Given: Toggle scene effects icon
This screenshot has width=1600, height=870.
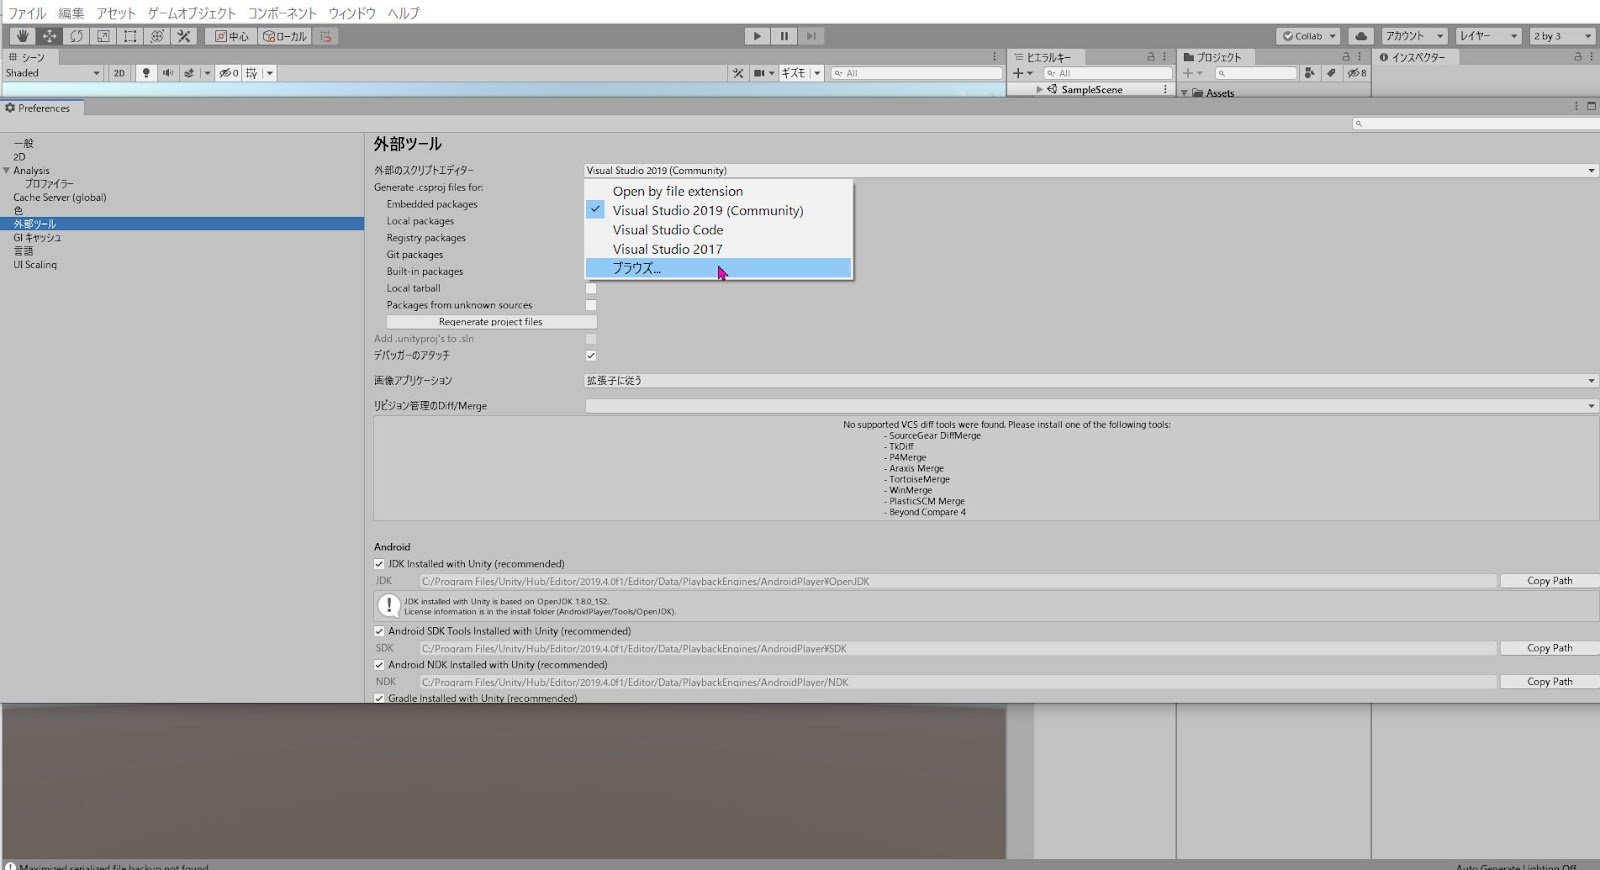Looking at the screenshot, I should pyautogui.click(x=189, y=73).
